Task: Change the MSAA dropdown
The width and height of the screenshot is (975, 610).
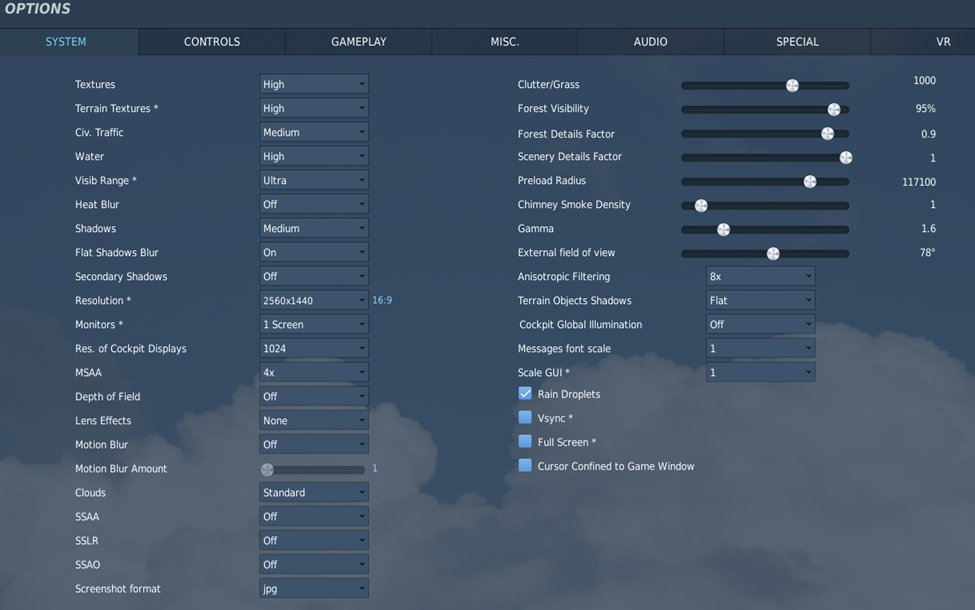Action: [314, 372]
